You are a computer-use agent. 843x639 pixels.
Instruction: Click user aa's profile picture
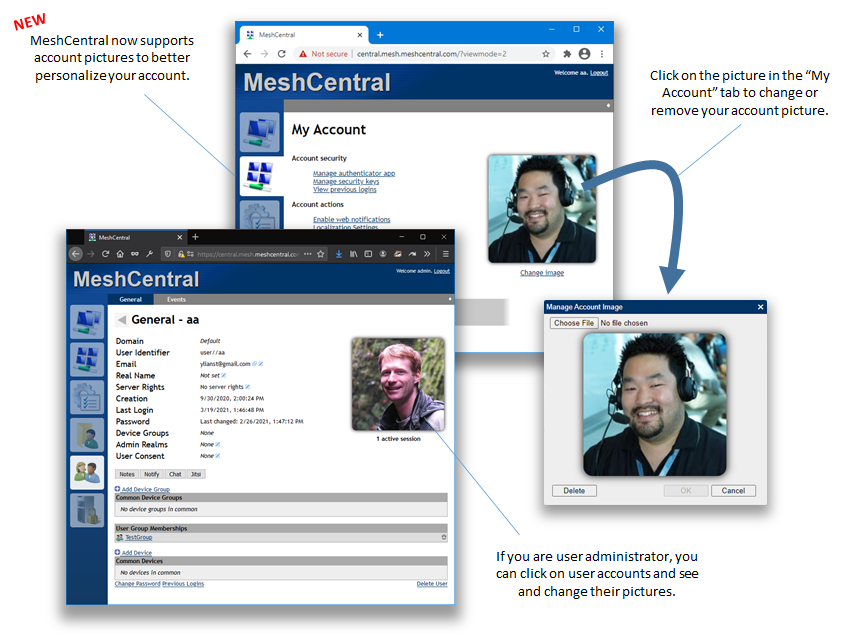pyautogui.click(x=398, y=384)
